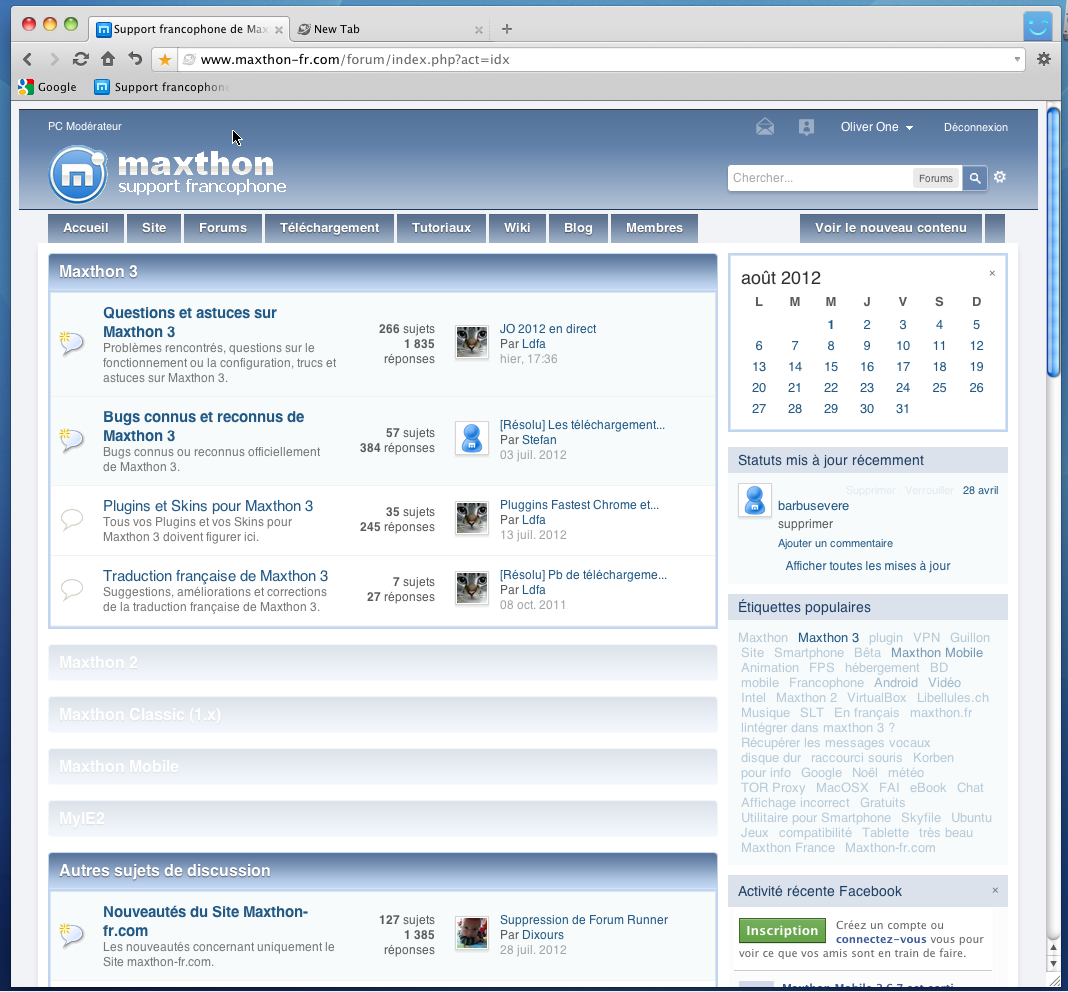
Task: Click Dixours avatar beside Suppression de Forum Runner
Action: click(471, 933)
